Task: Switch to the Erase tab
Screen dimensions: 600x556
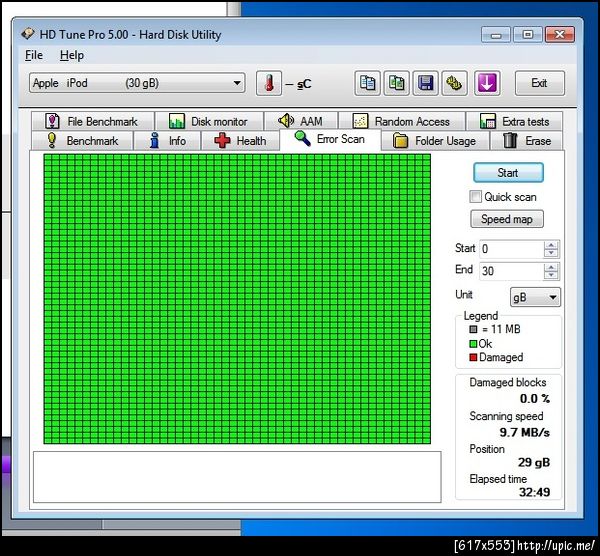Action: click(527, 140)
